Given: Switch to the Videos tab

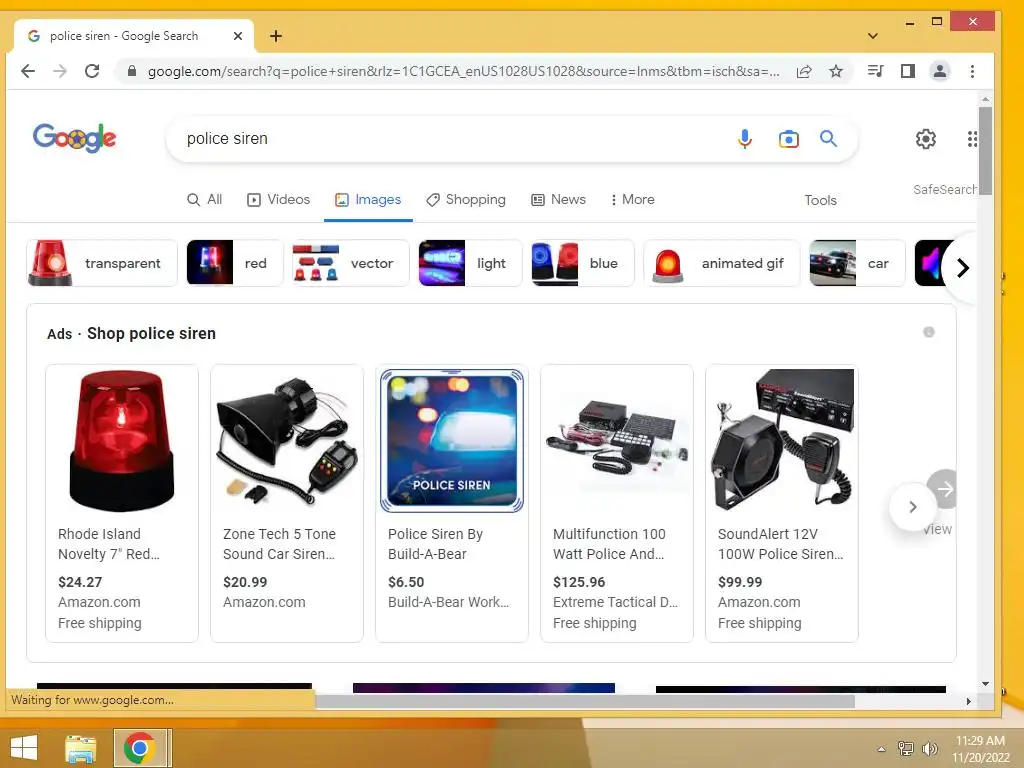Looking at the screenshot, I should pyautogui.click(x=278, y=200).
